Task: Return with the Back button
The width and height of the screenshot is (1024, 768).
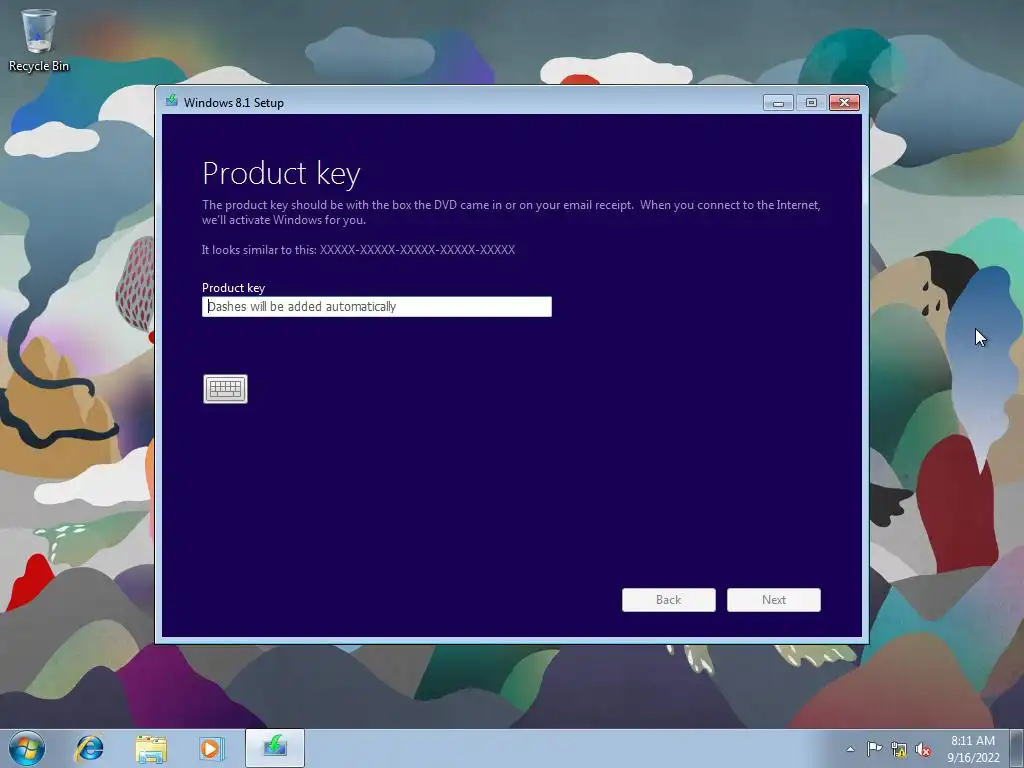Action: pyautogui.click(x=668, y=600)
